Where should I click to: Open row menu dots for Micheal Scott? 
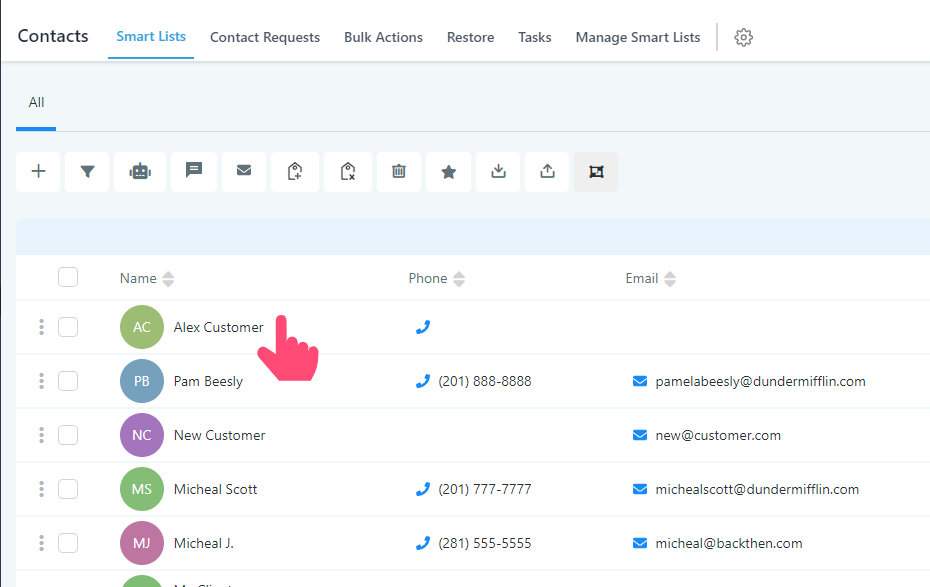42,489
